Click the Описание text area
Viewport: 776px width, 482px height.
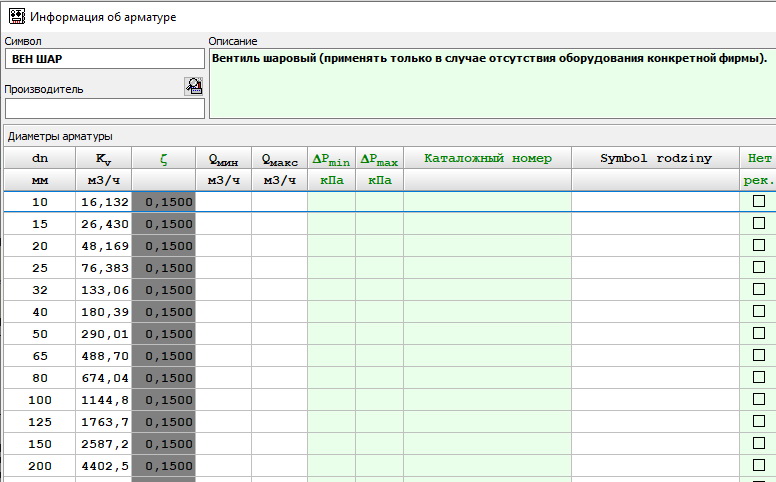click(x=492, y=84)
